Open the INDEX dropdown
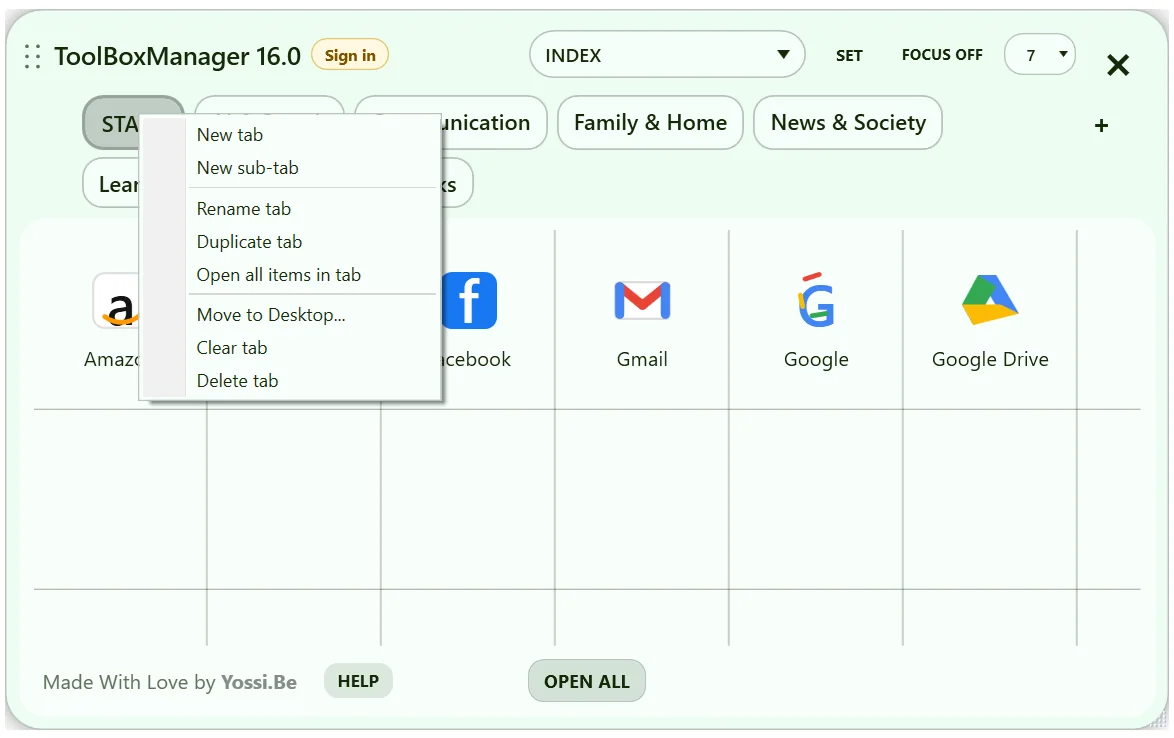1174x738 pixels. pos(666,55)
